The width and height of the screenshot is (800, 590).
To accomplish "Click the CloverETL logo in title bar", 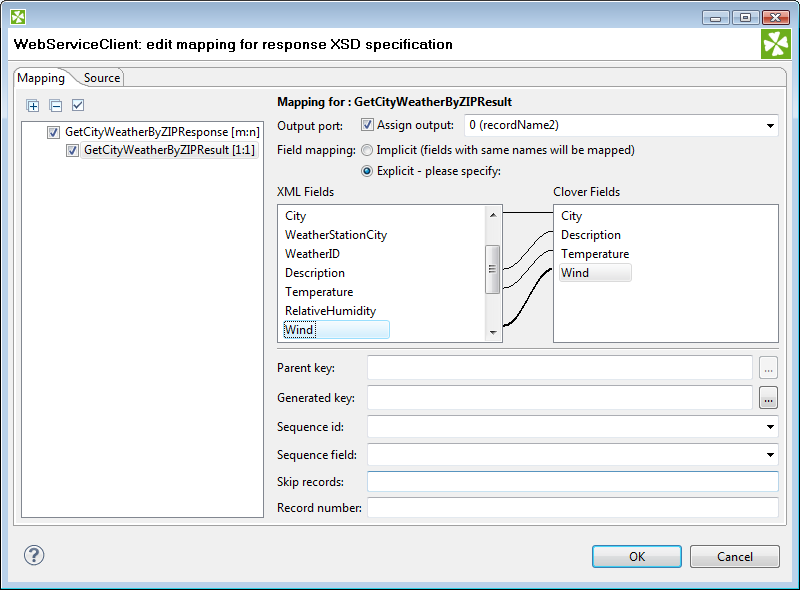I will tap(18, 17).
